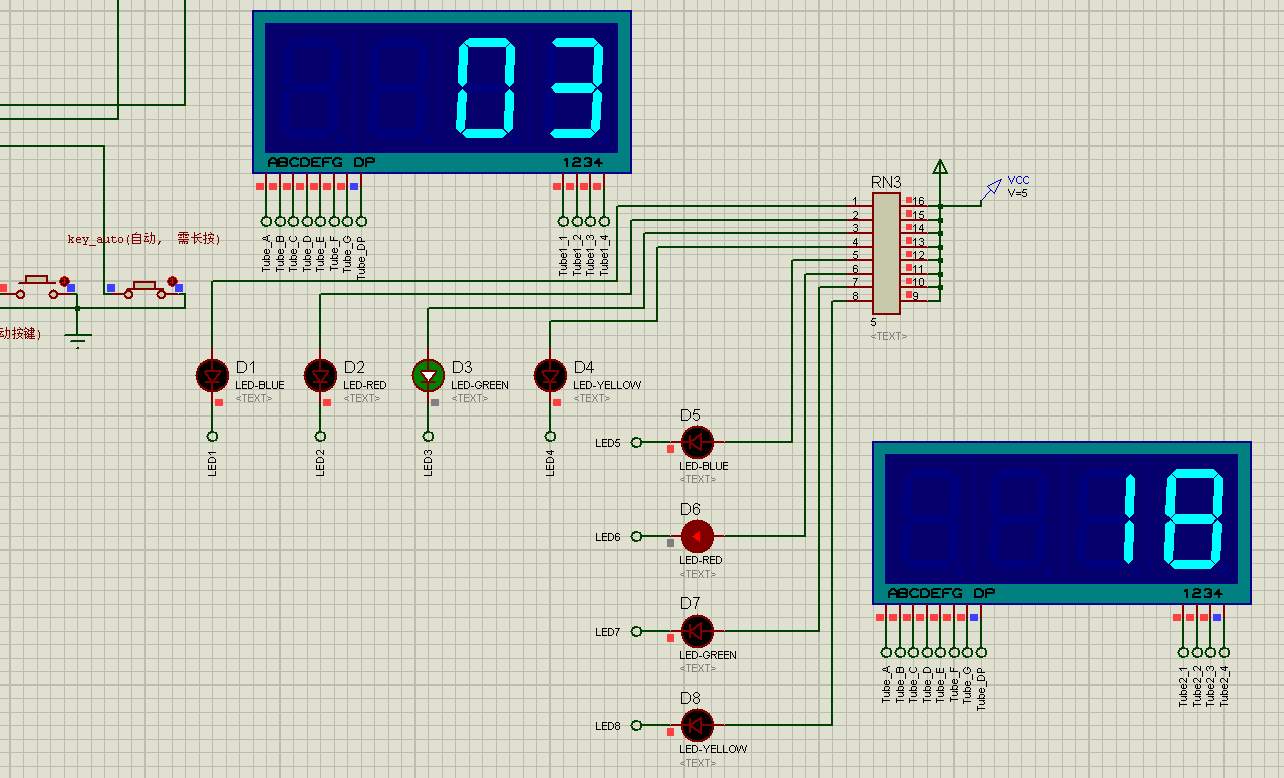Click the D7 LED-GREEN diode symbol
The height and width of the screenshot is (778, 1284).
[697, 631]
